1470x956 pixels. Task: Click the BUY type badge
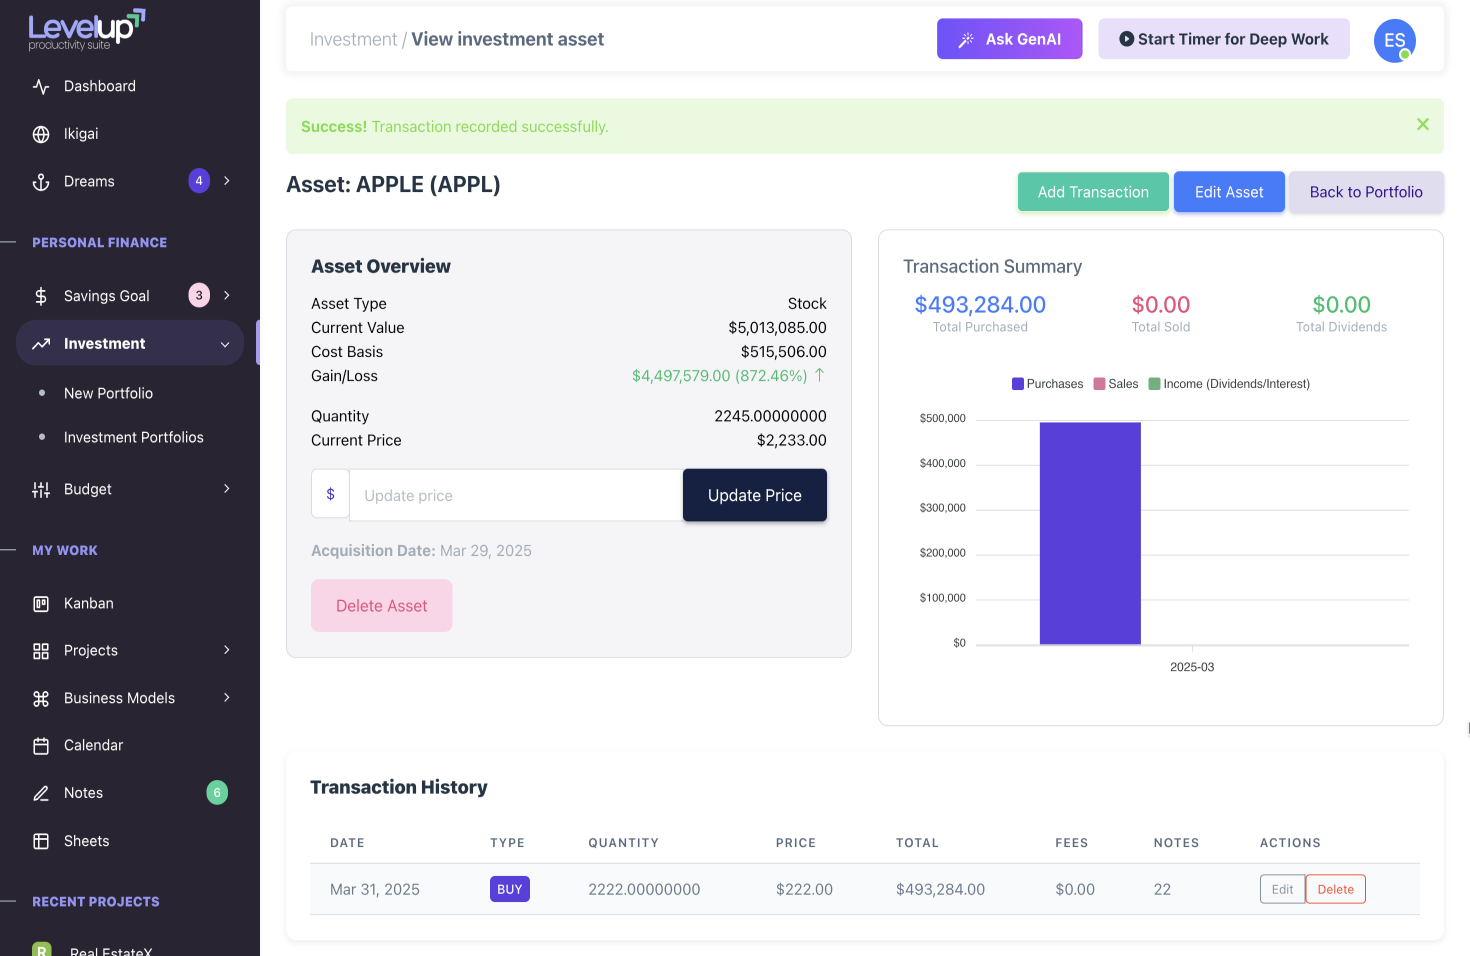[510, 889]
